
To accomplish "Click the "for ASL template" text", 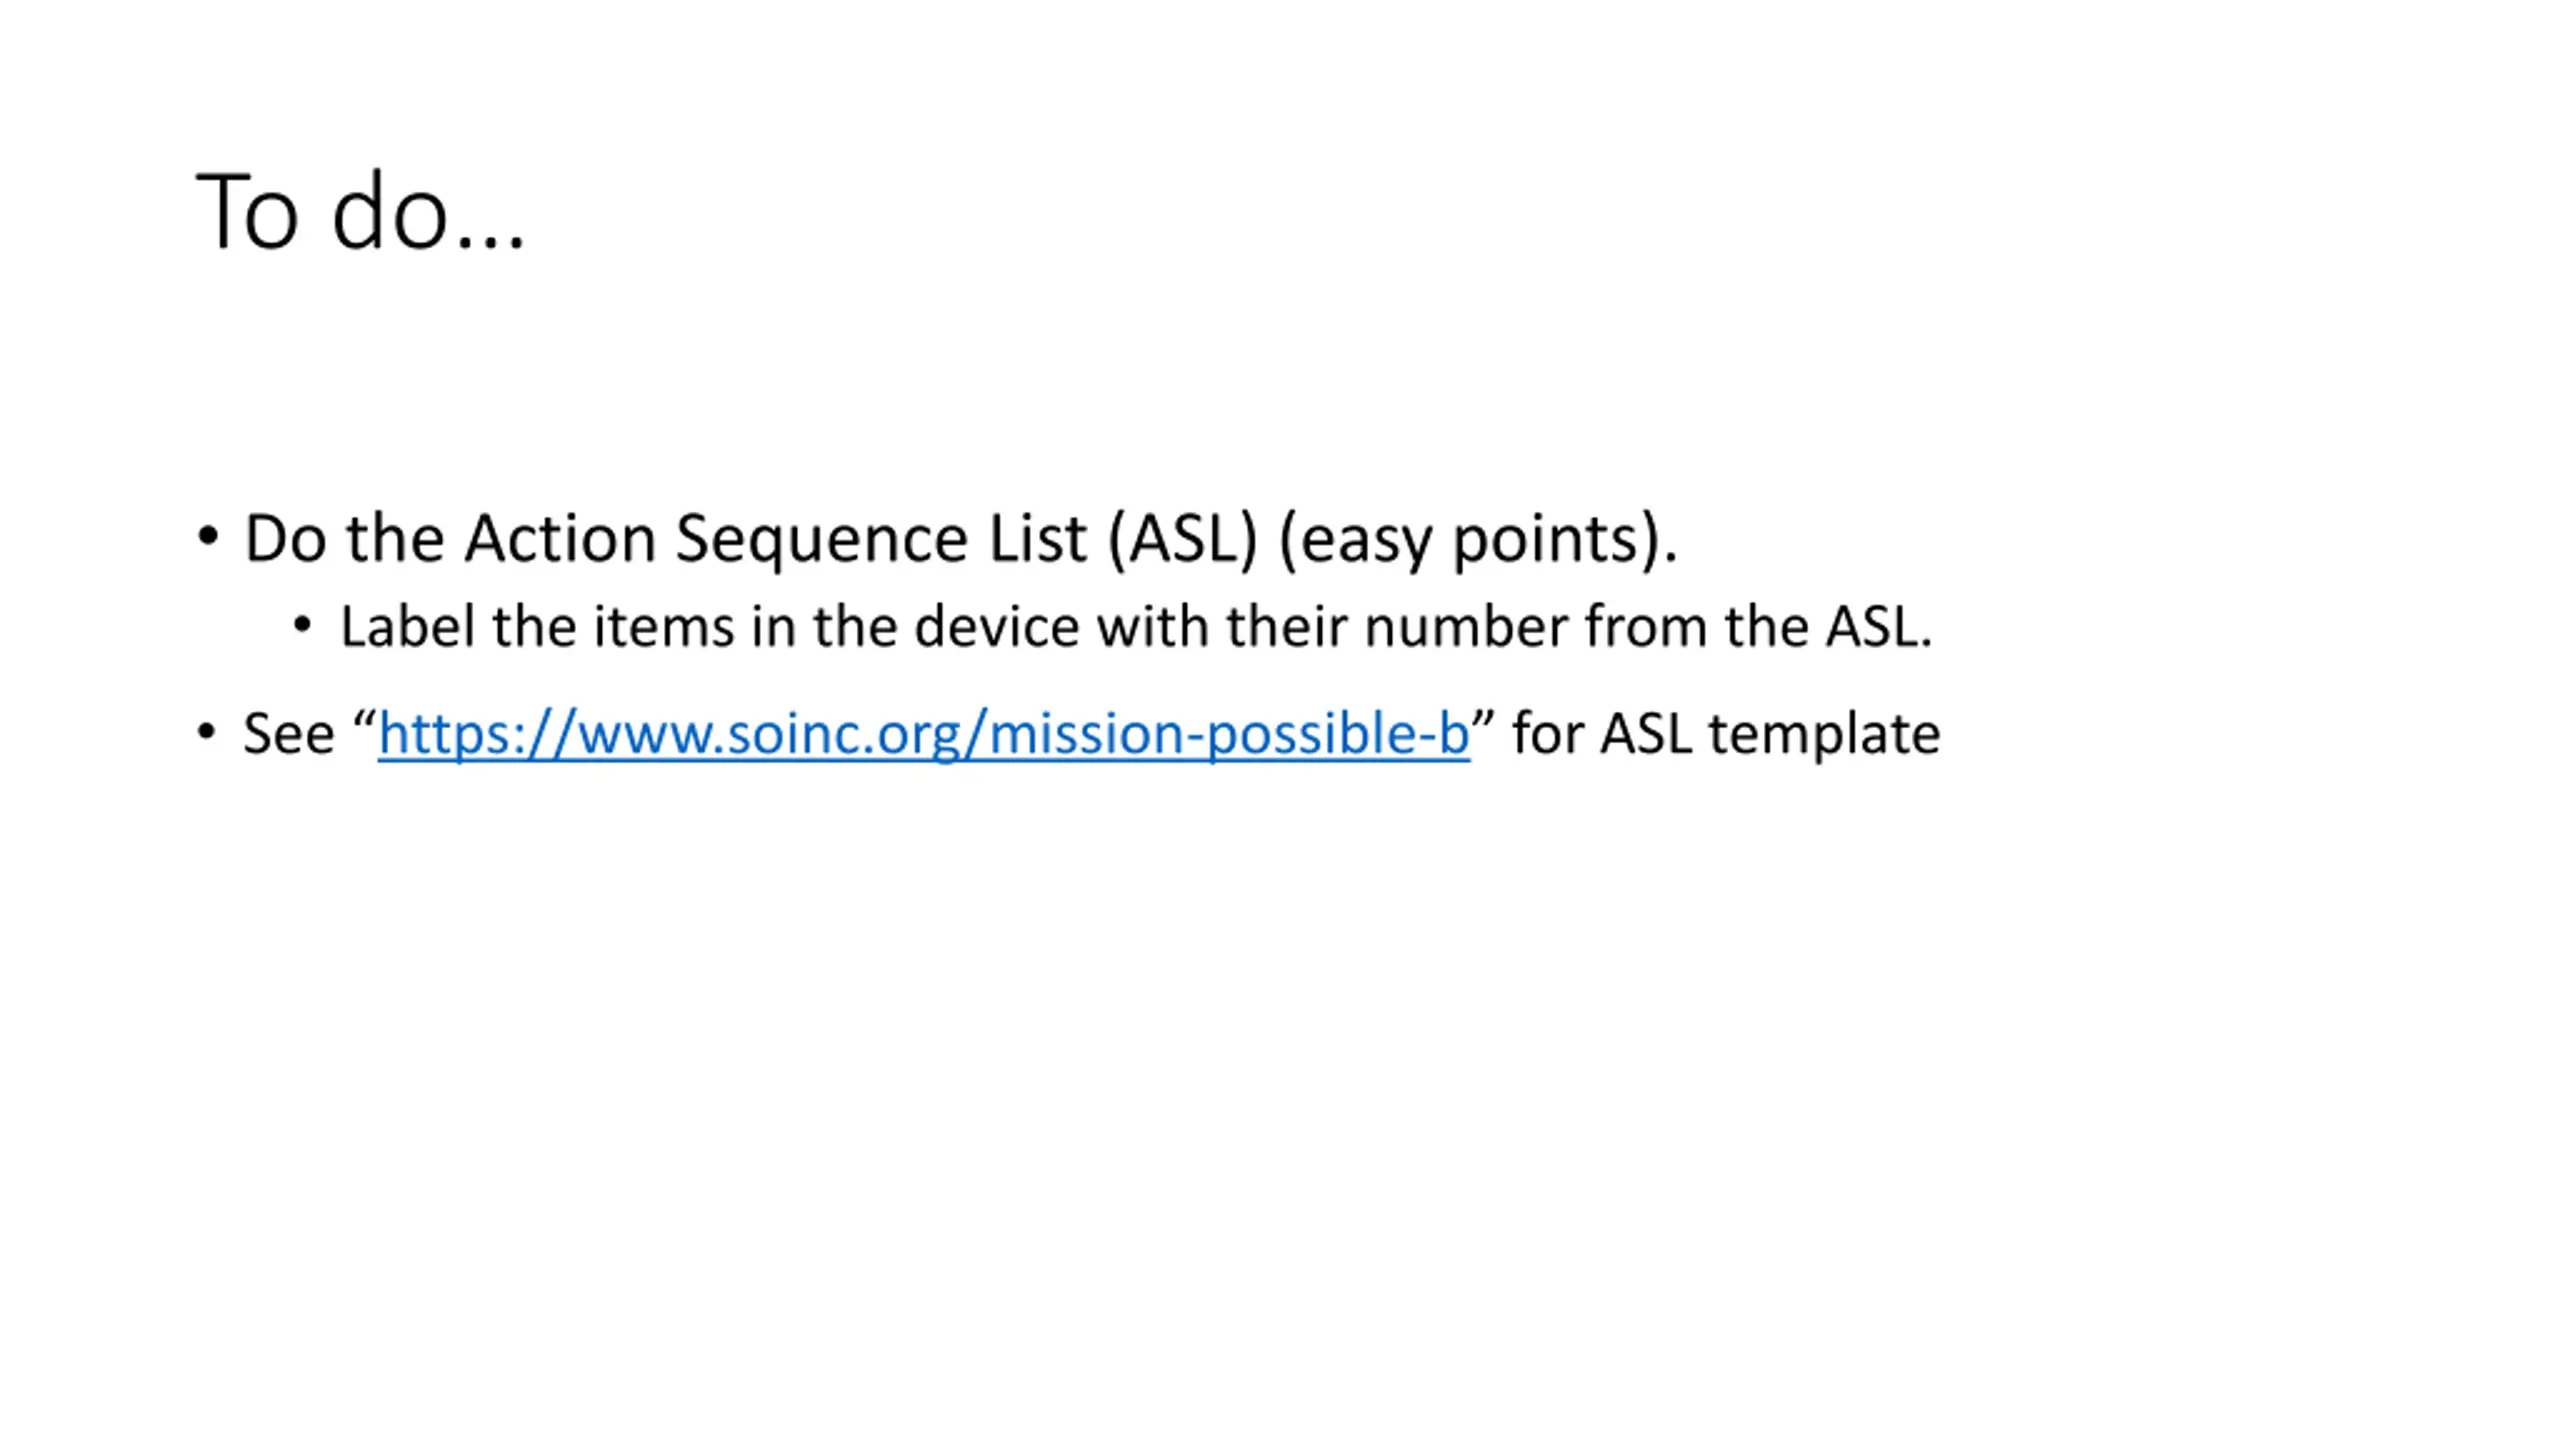I will tap(1726, 734).
